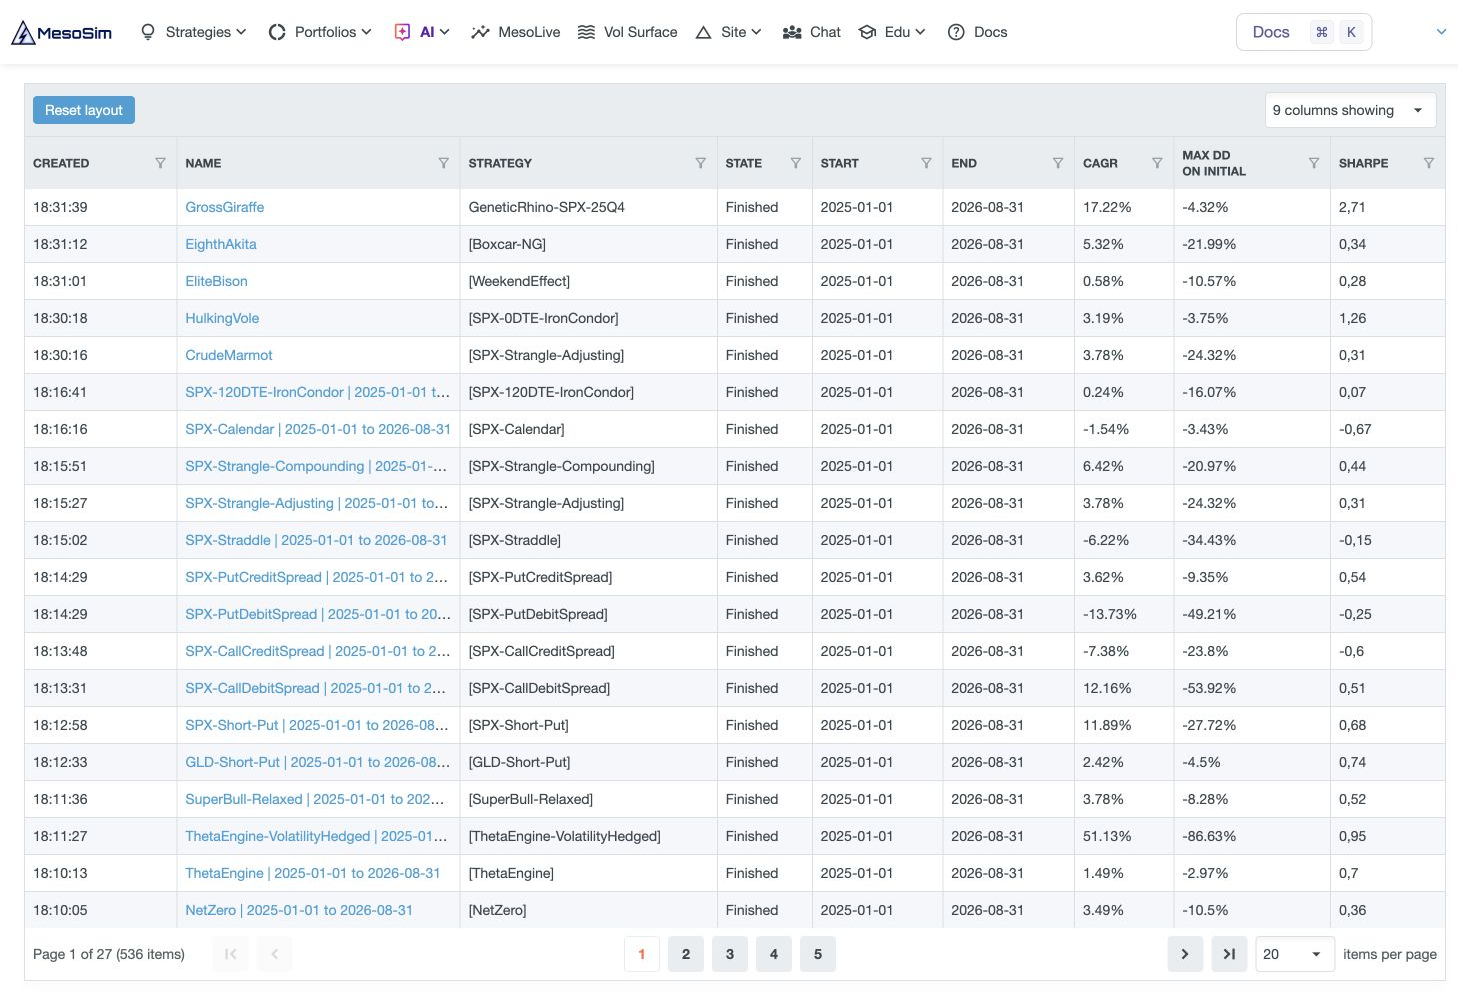
Task: Go to next page arrow
Action: pos(1185,954)
